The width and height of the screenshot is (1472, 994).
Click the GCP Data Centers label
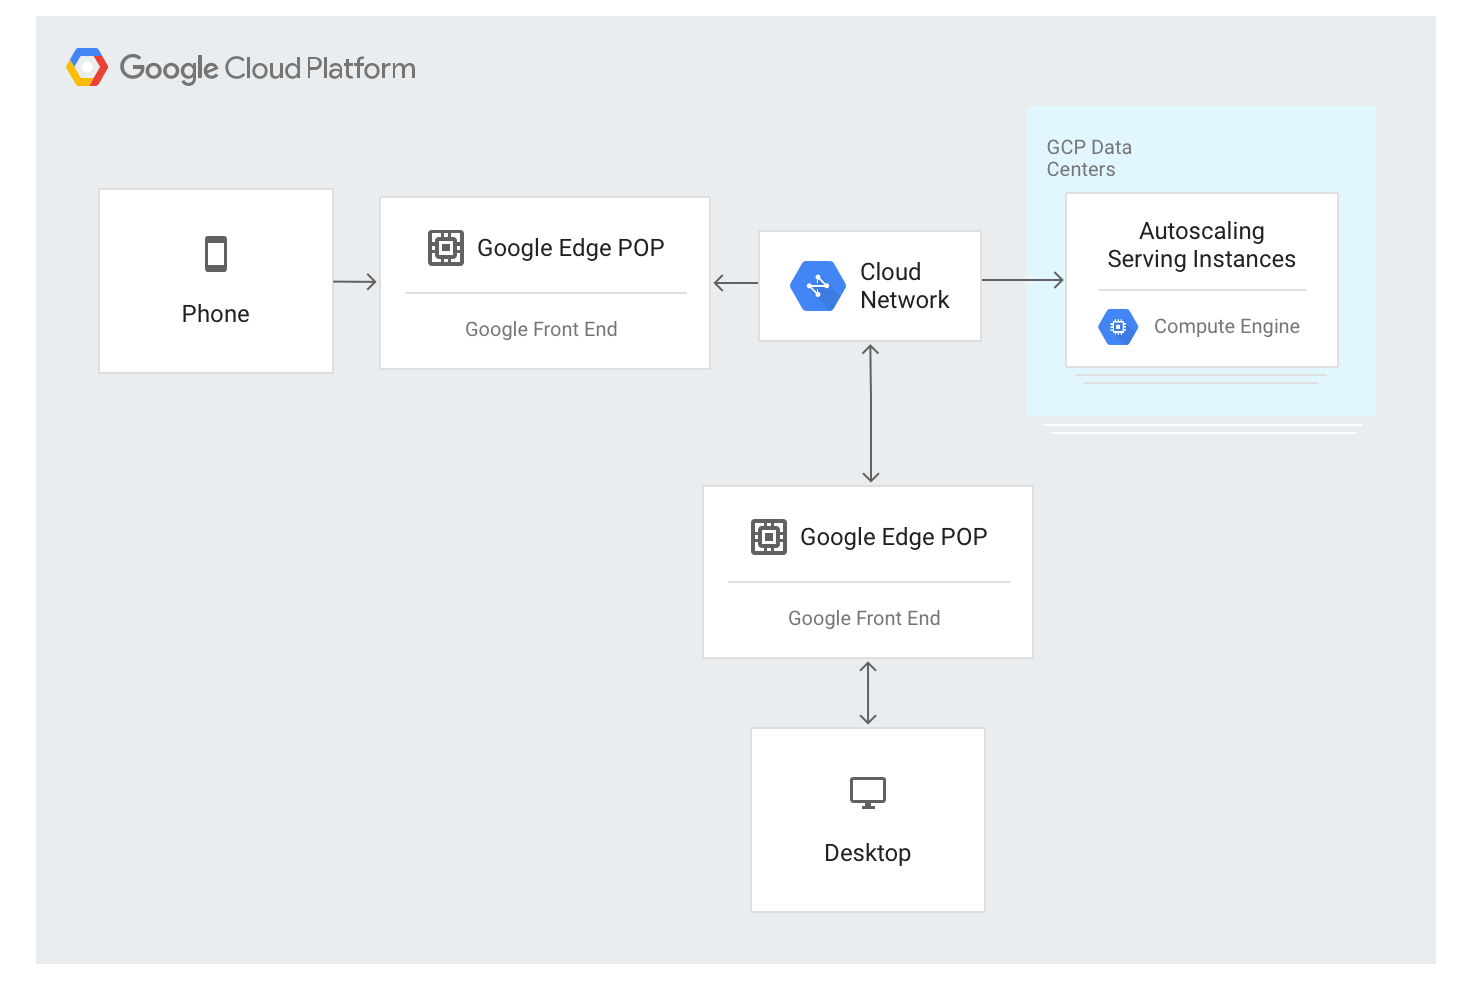tap(1089, 158)
